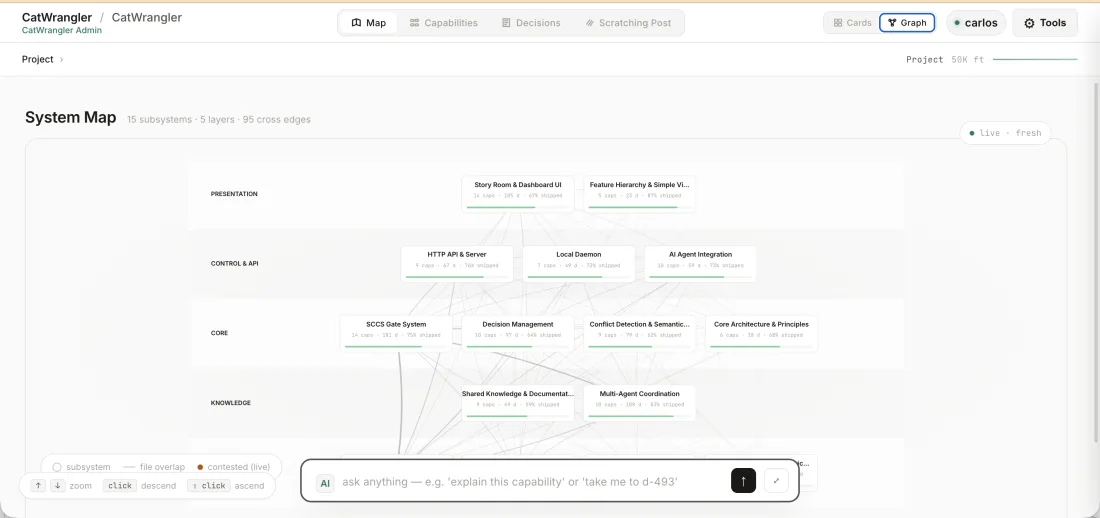Select the AI Agent Integration node

point(700,264)
